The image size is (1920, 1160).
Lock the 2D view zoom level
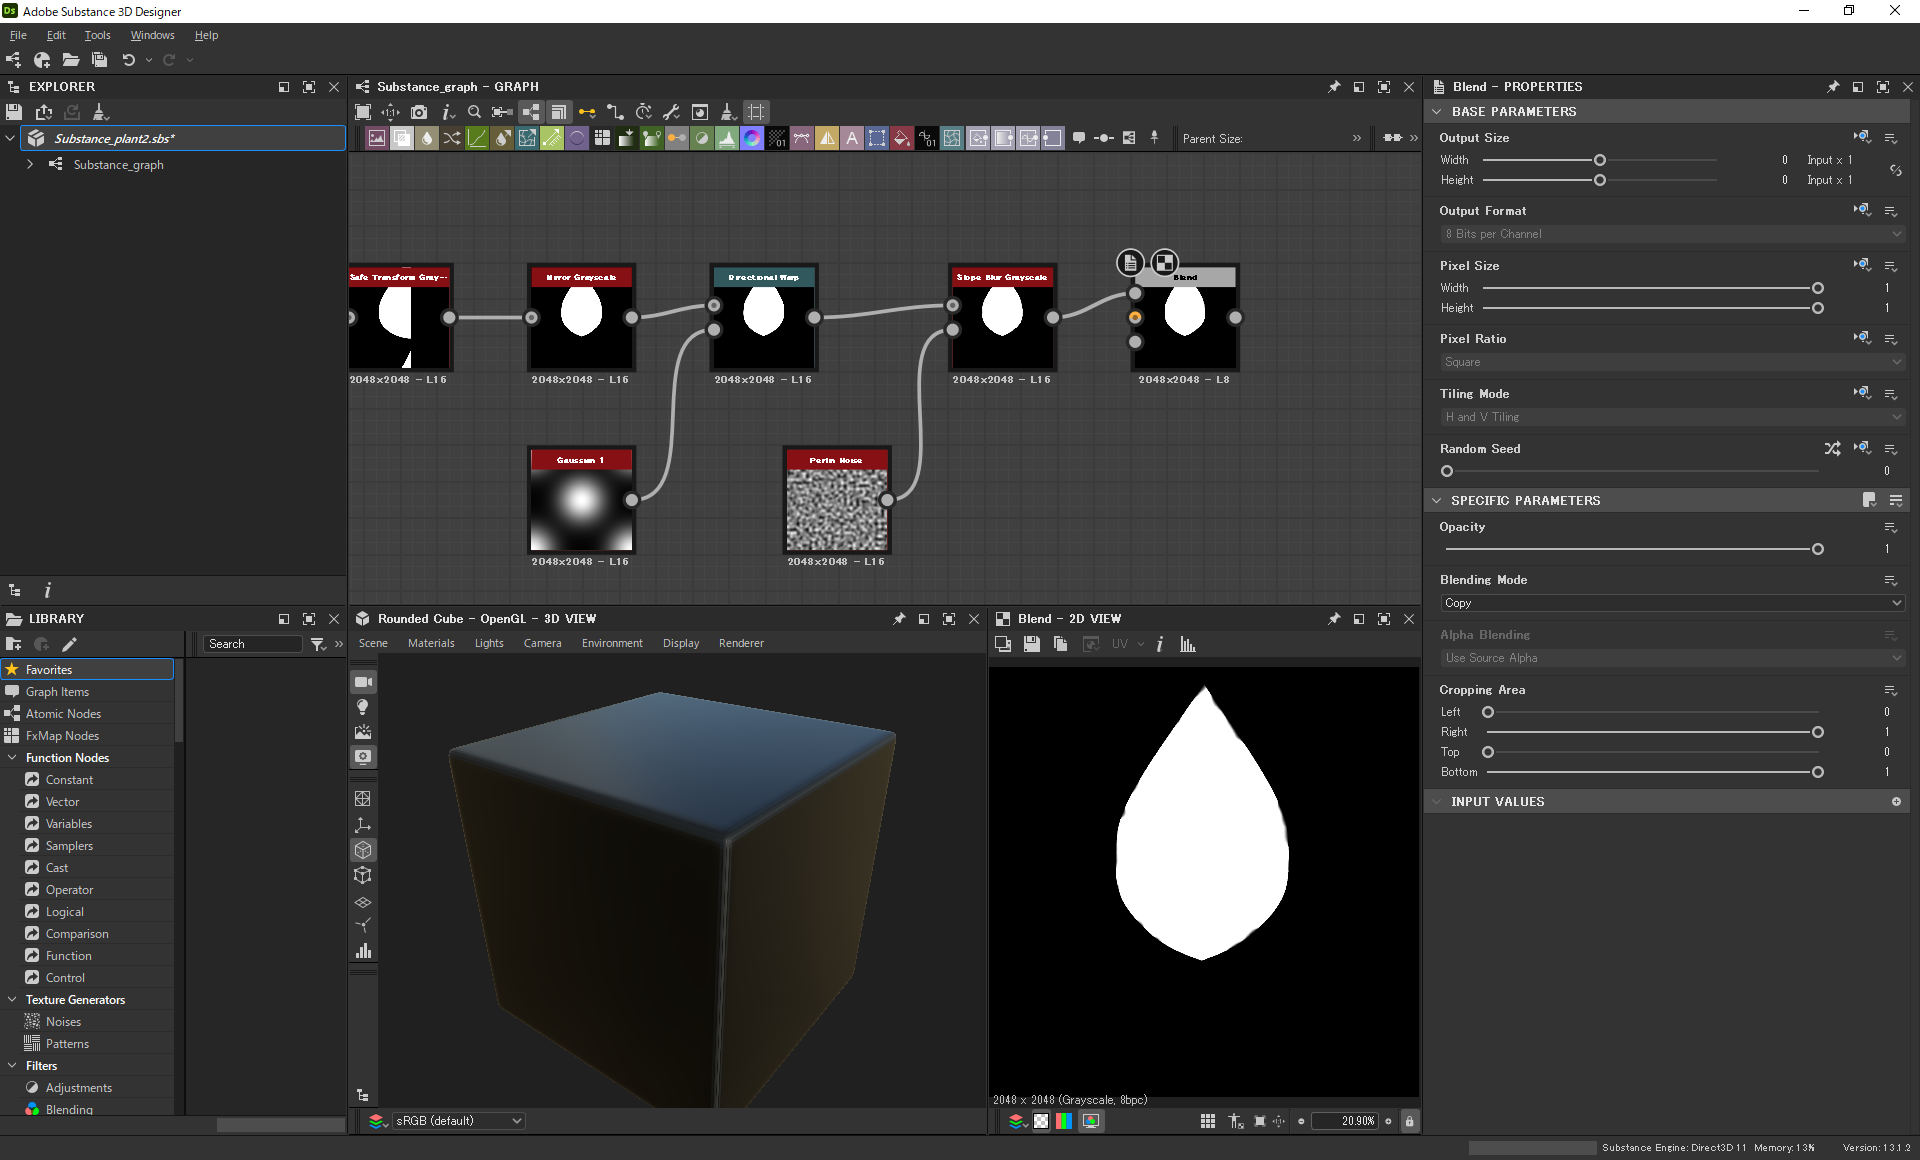coord(1409,1121)
